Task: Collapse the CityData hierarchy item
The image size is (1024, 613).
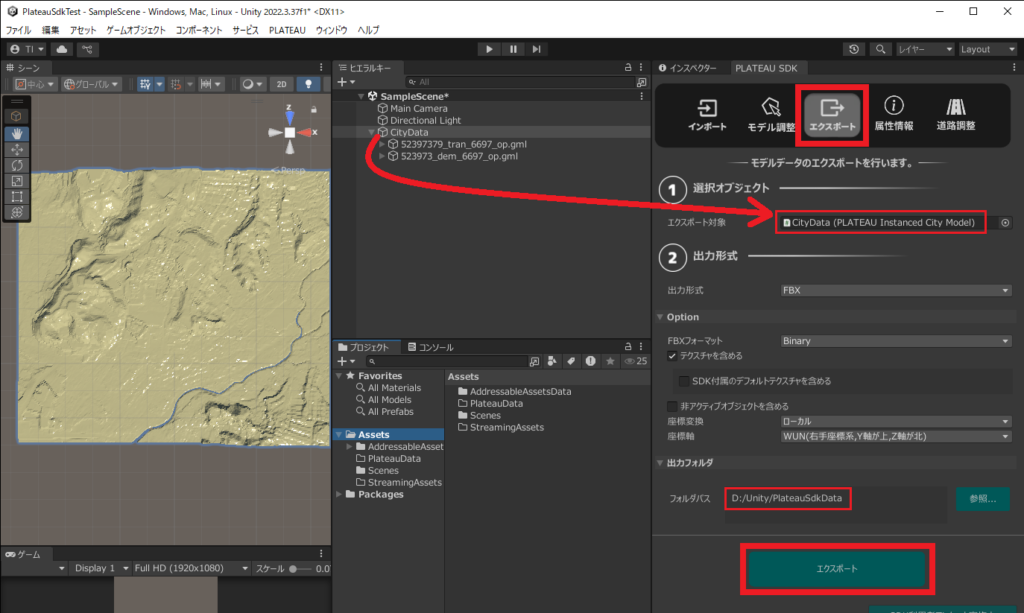Action: coord(372,133)
